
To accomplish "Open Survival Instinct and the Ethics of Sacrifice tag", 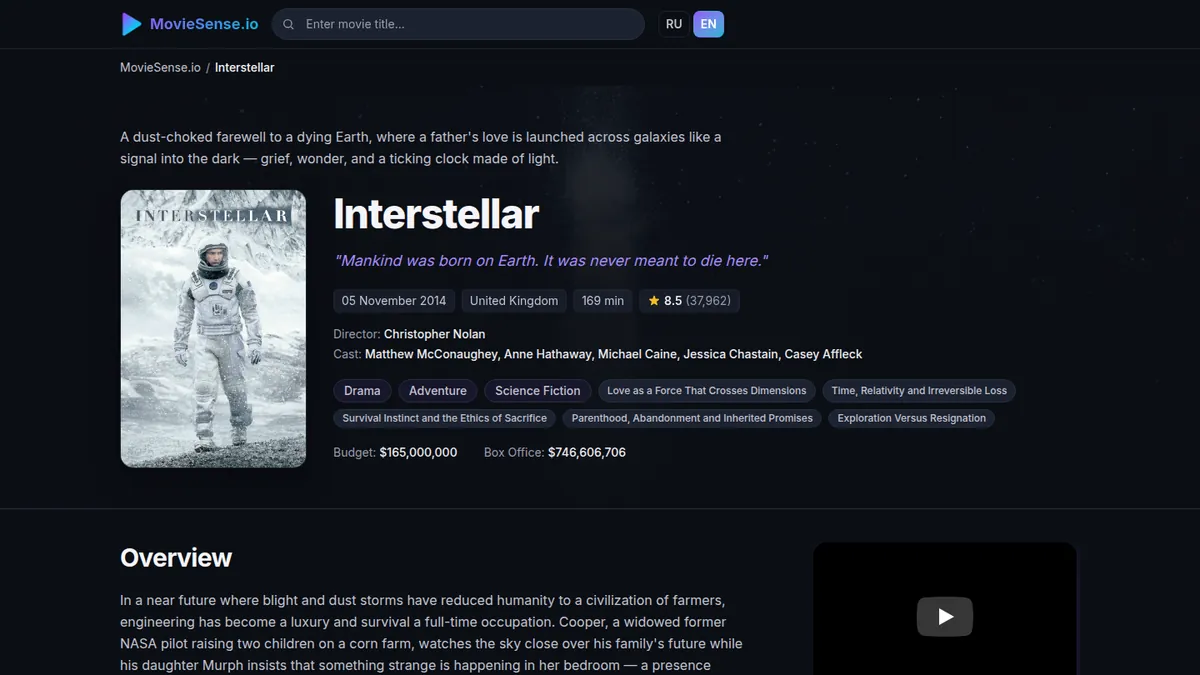I will 445,418.
